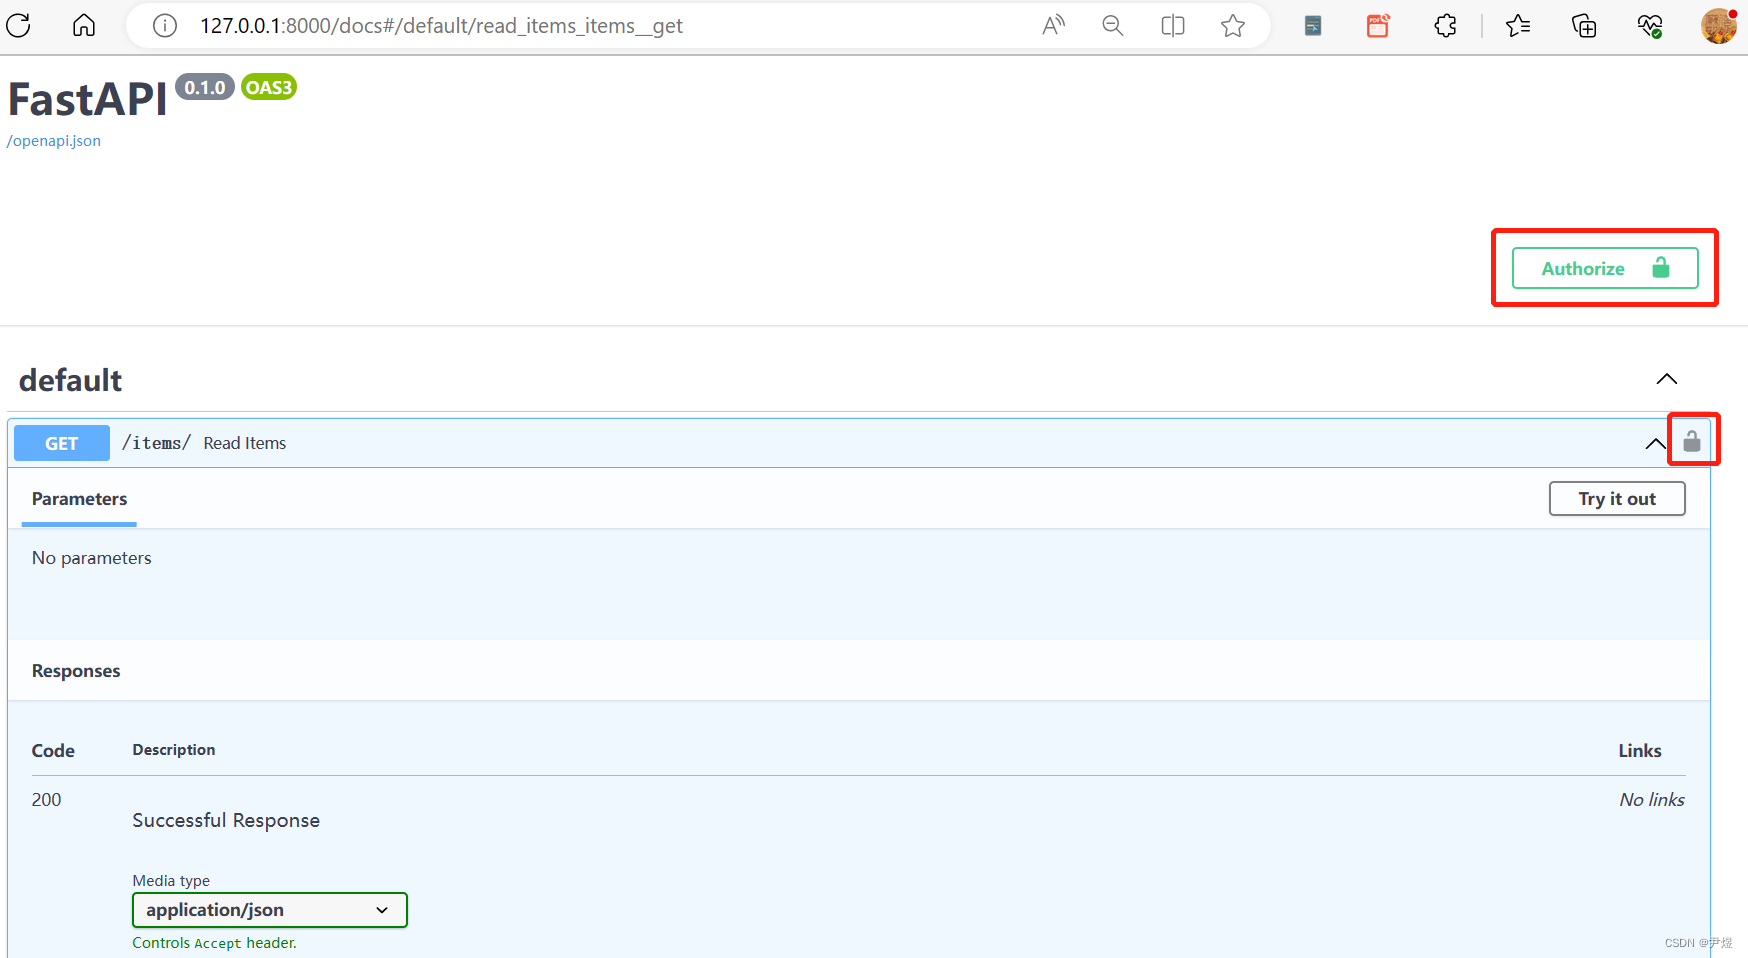1748x958 pixels.
Task: Open the user profile avatar
Action: click(1719, 26)
